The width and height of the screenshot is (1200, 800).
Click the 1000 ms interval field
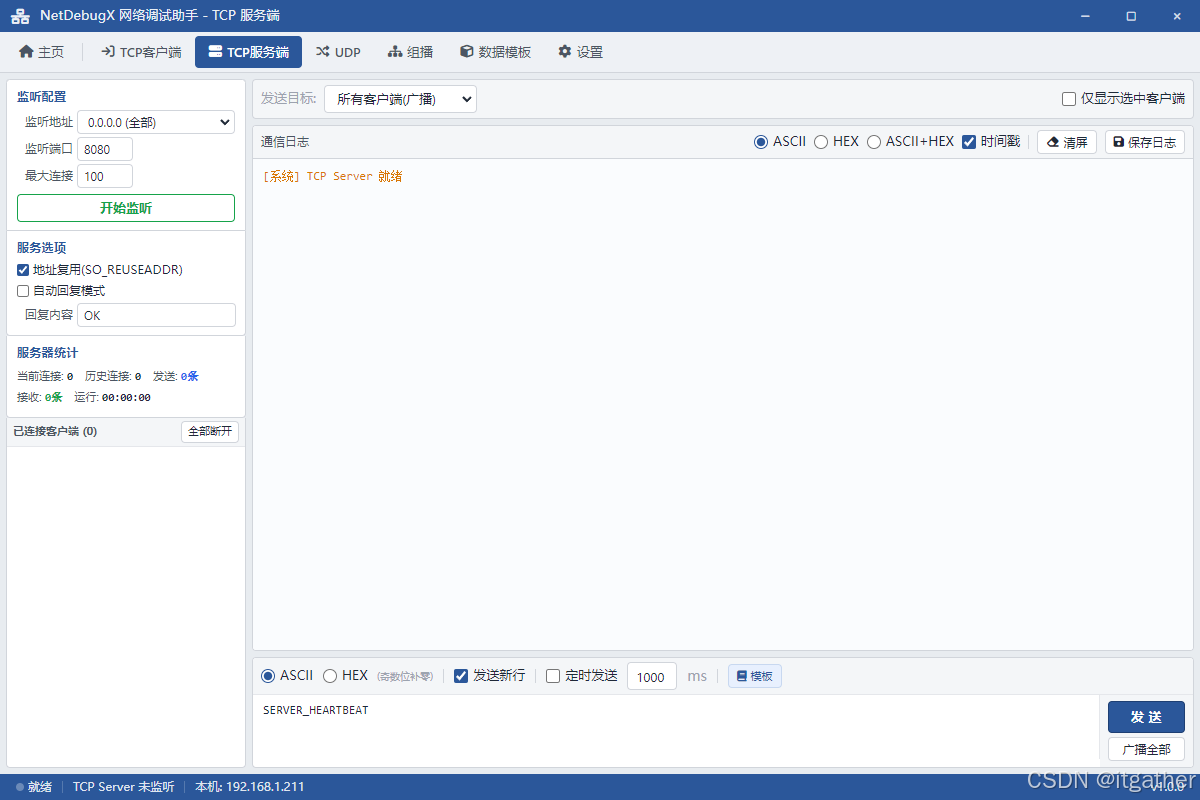tap(652, 677)
